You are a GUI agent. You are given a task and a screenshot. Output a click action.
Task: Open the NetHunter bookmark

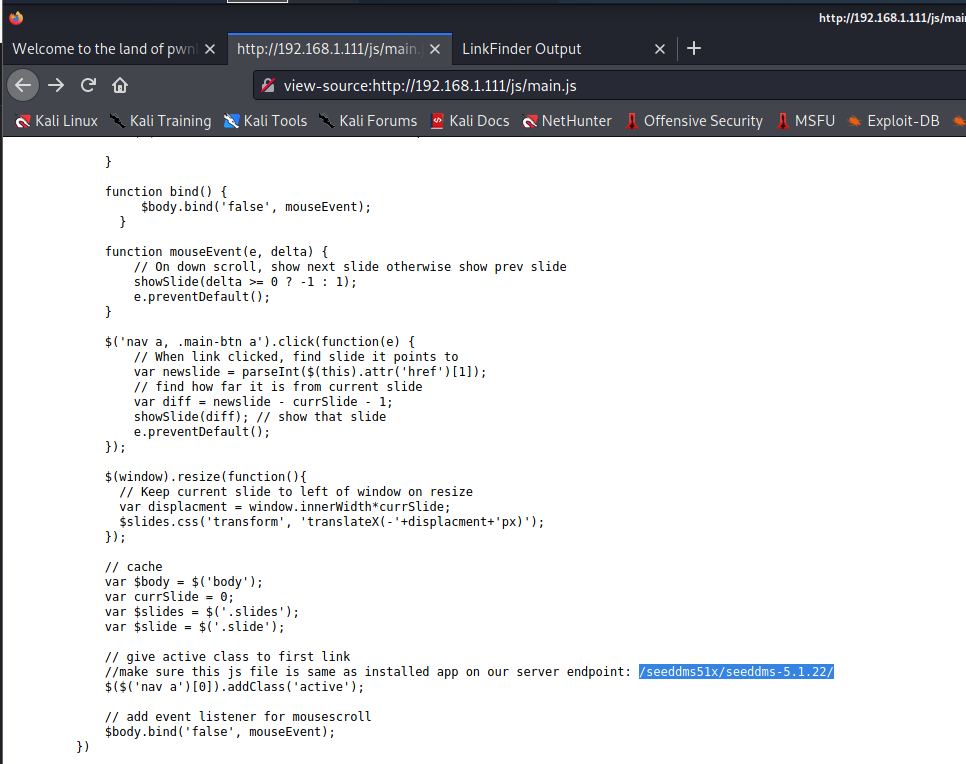566,121
